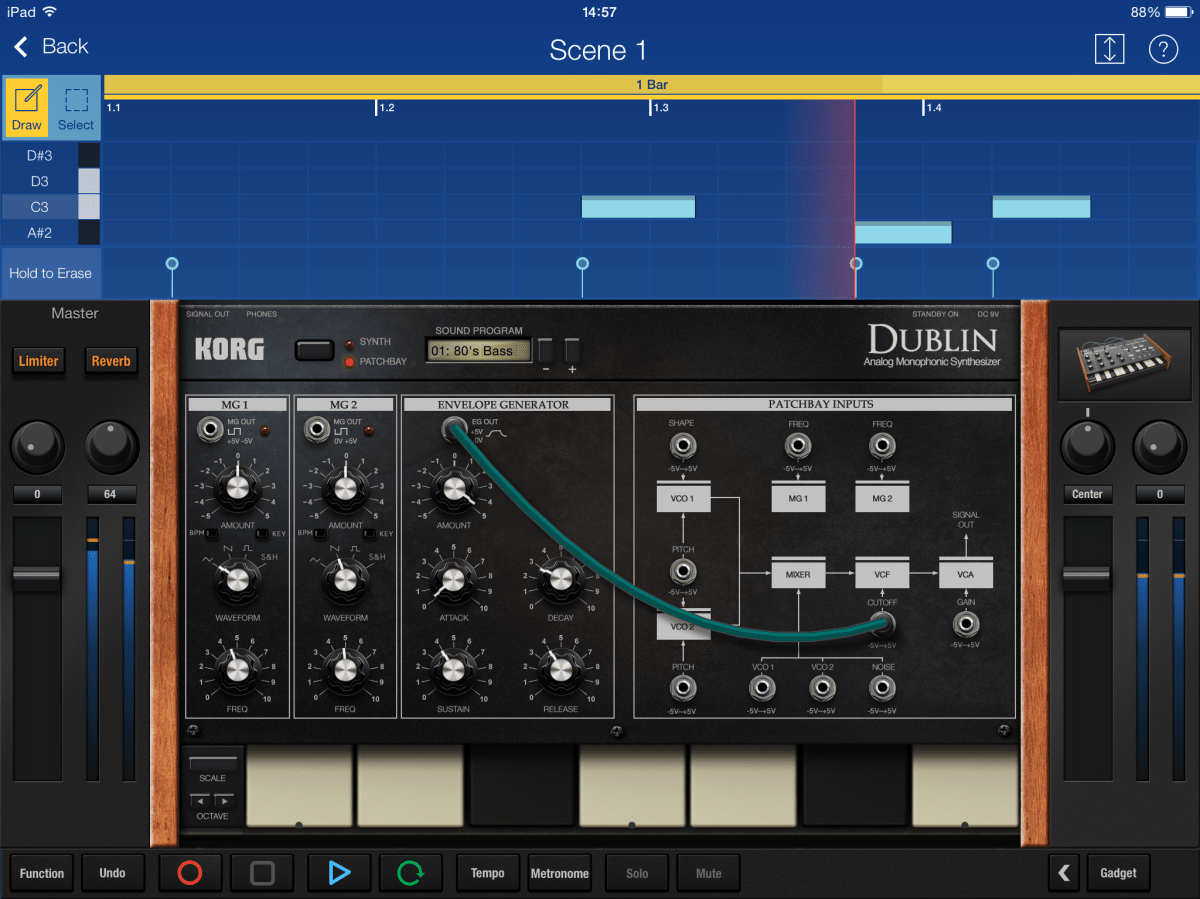Enable the Limiter on the Master
The width and height of the screenshot is (1200, 899).
(38, 361)
